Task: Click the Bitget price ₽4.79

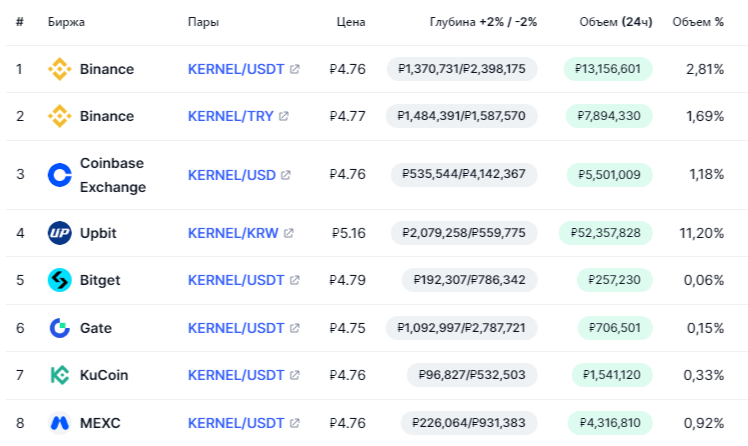Action: [348, 280]
